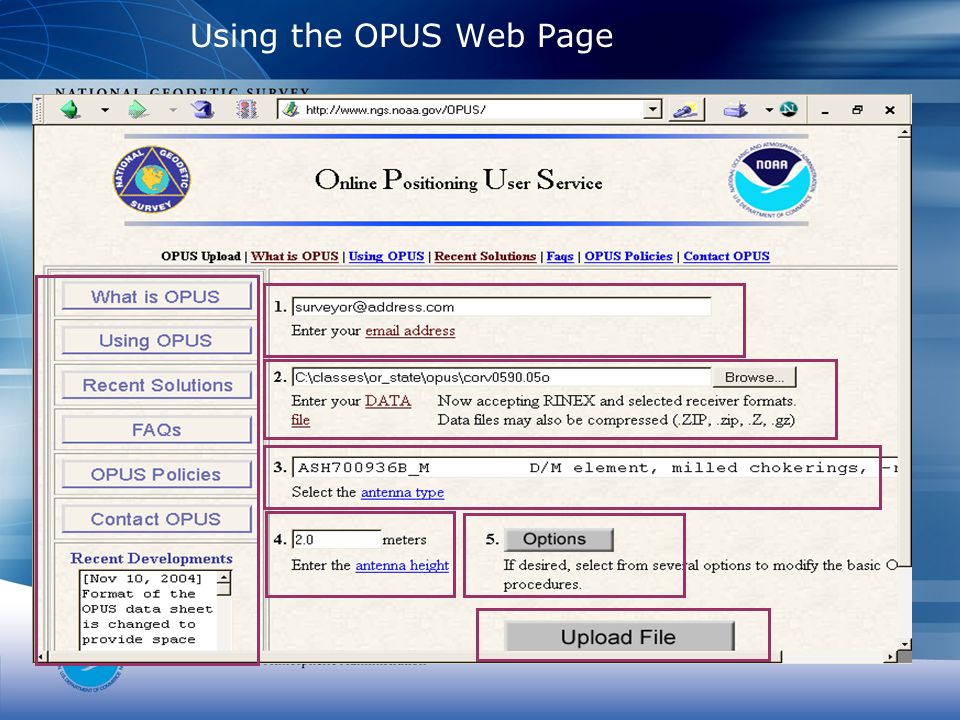Follow the email address help link
Image resolution: width=960 pixels, height=720 pixels.
pyautogui.click(x=410, y=331)
